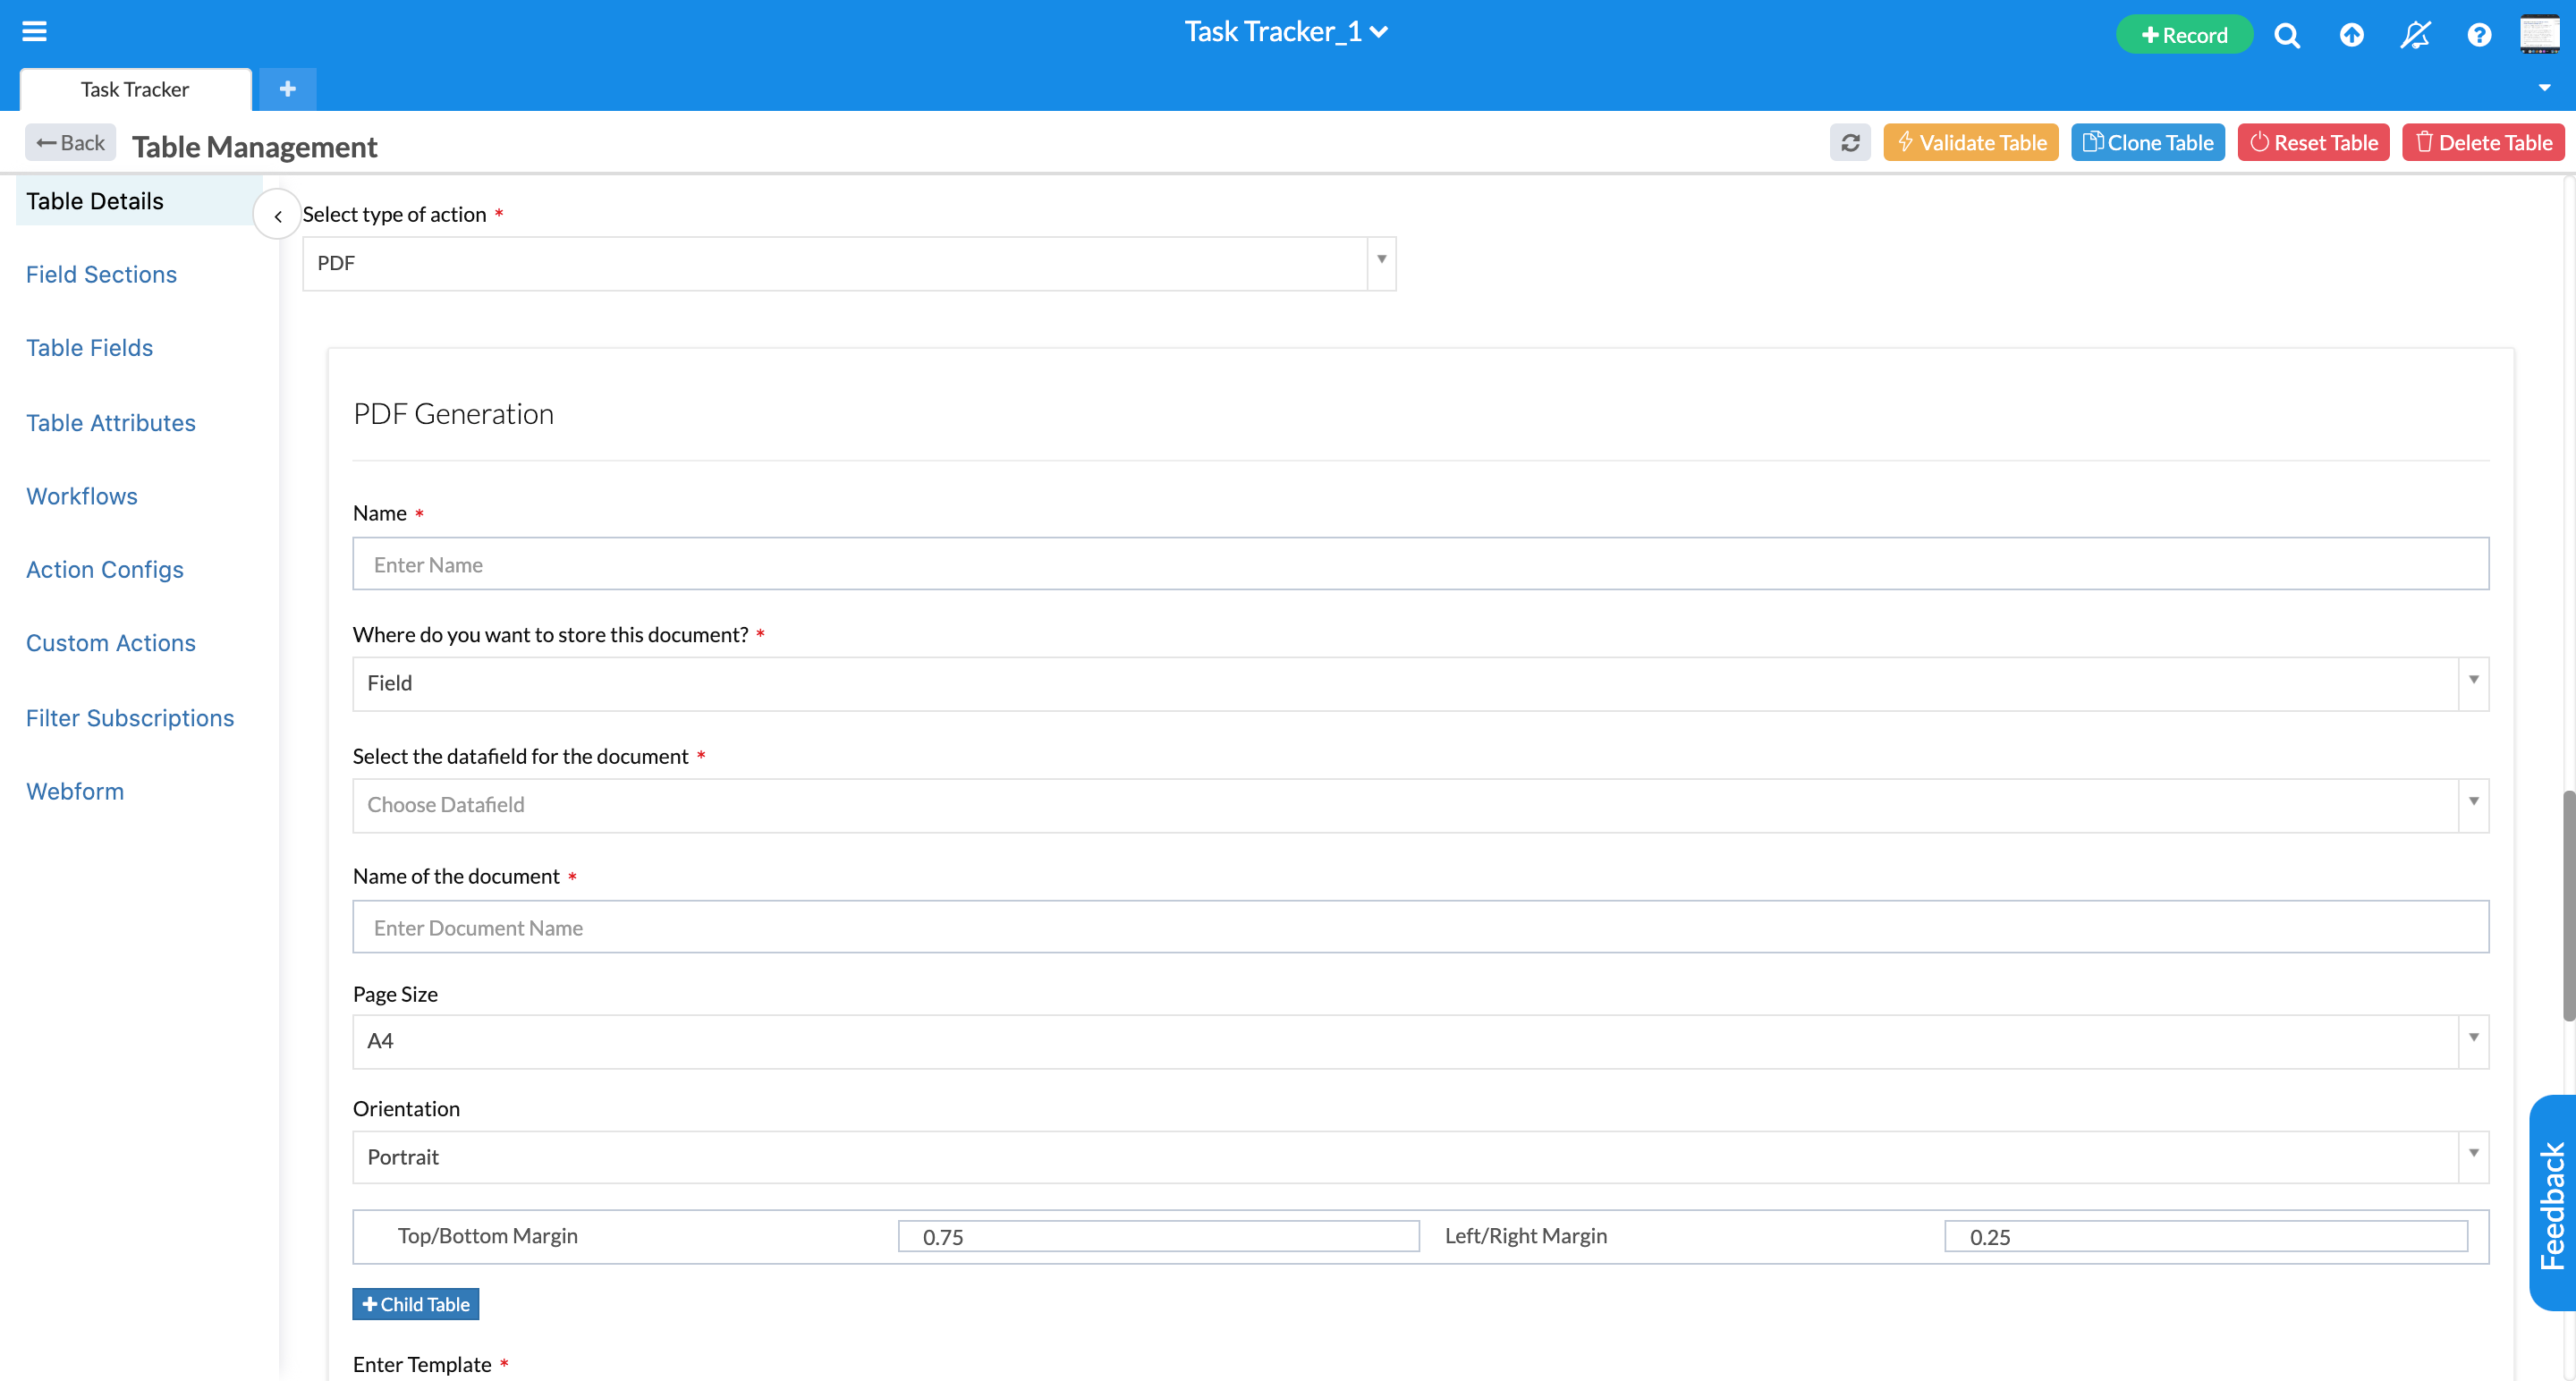Select the Choose Datafield dropdown
Screen dimensions: 2576x1381
(x=1421, y=804)
